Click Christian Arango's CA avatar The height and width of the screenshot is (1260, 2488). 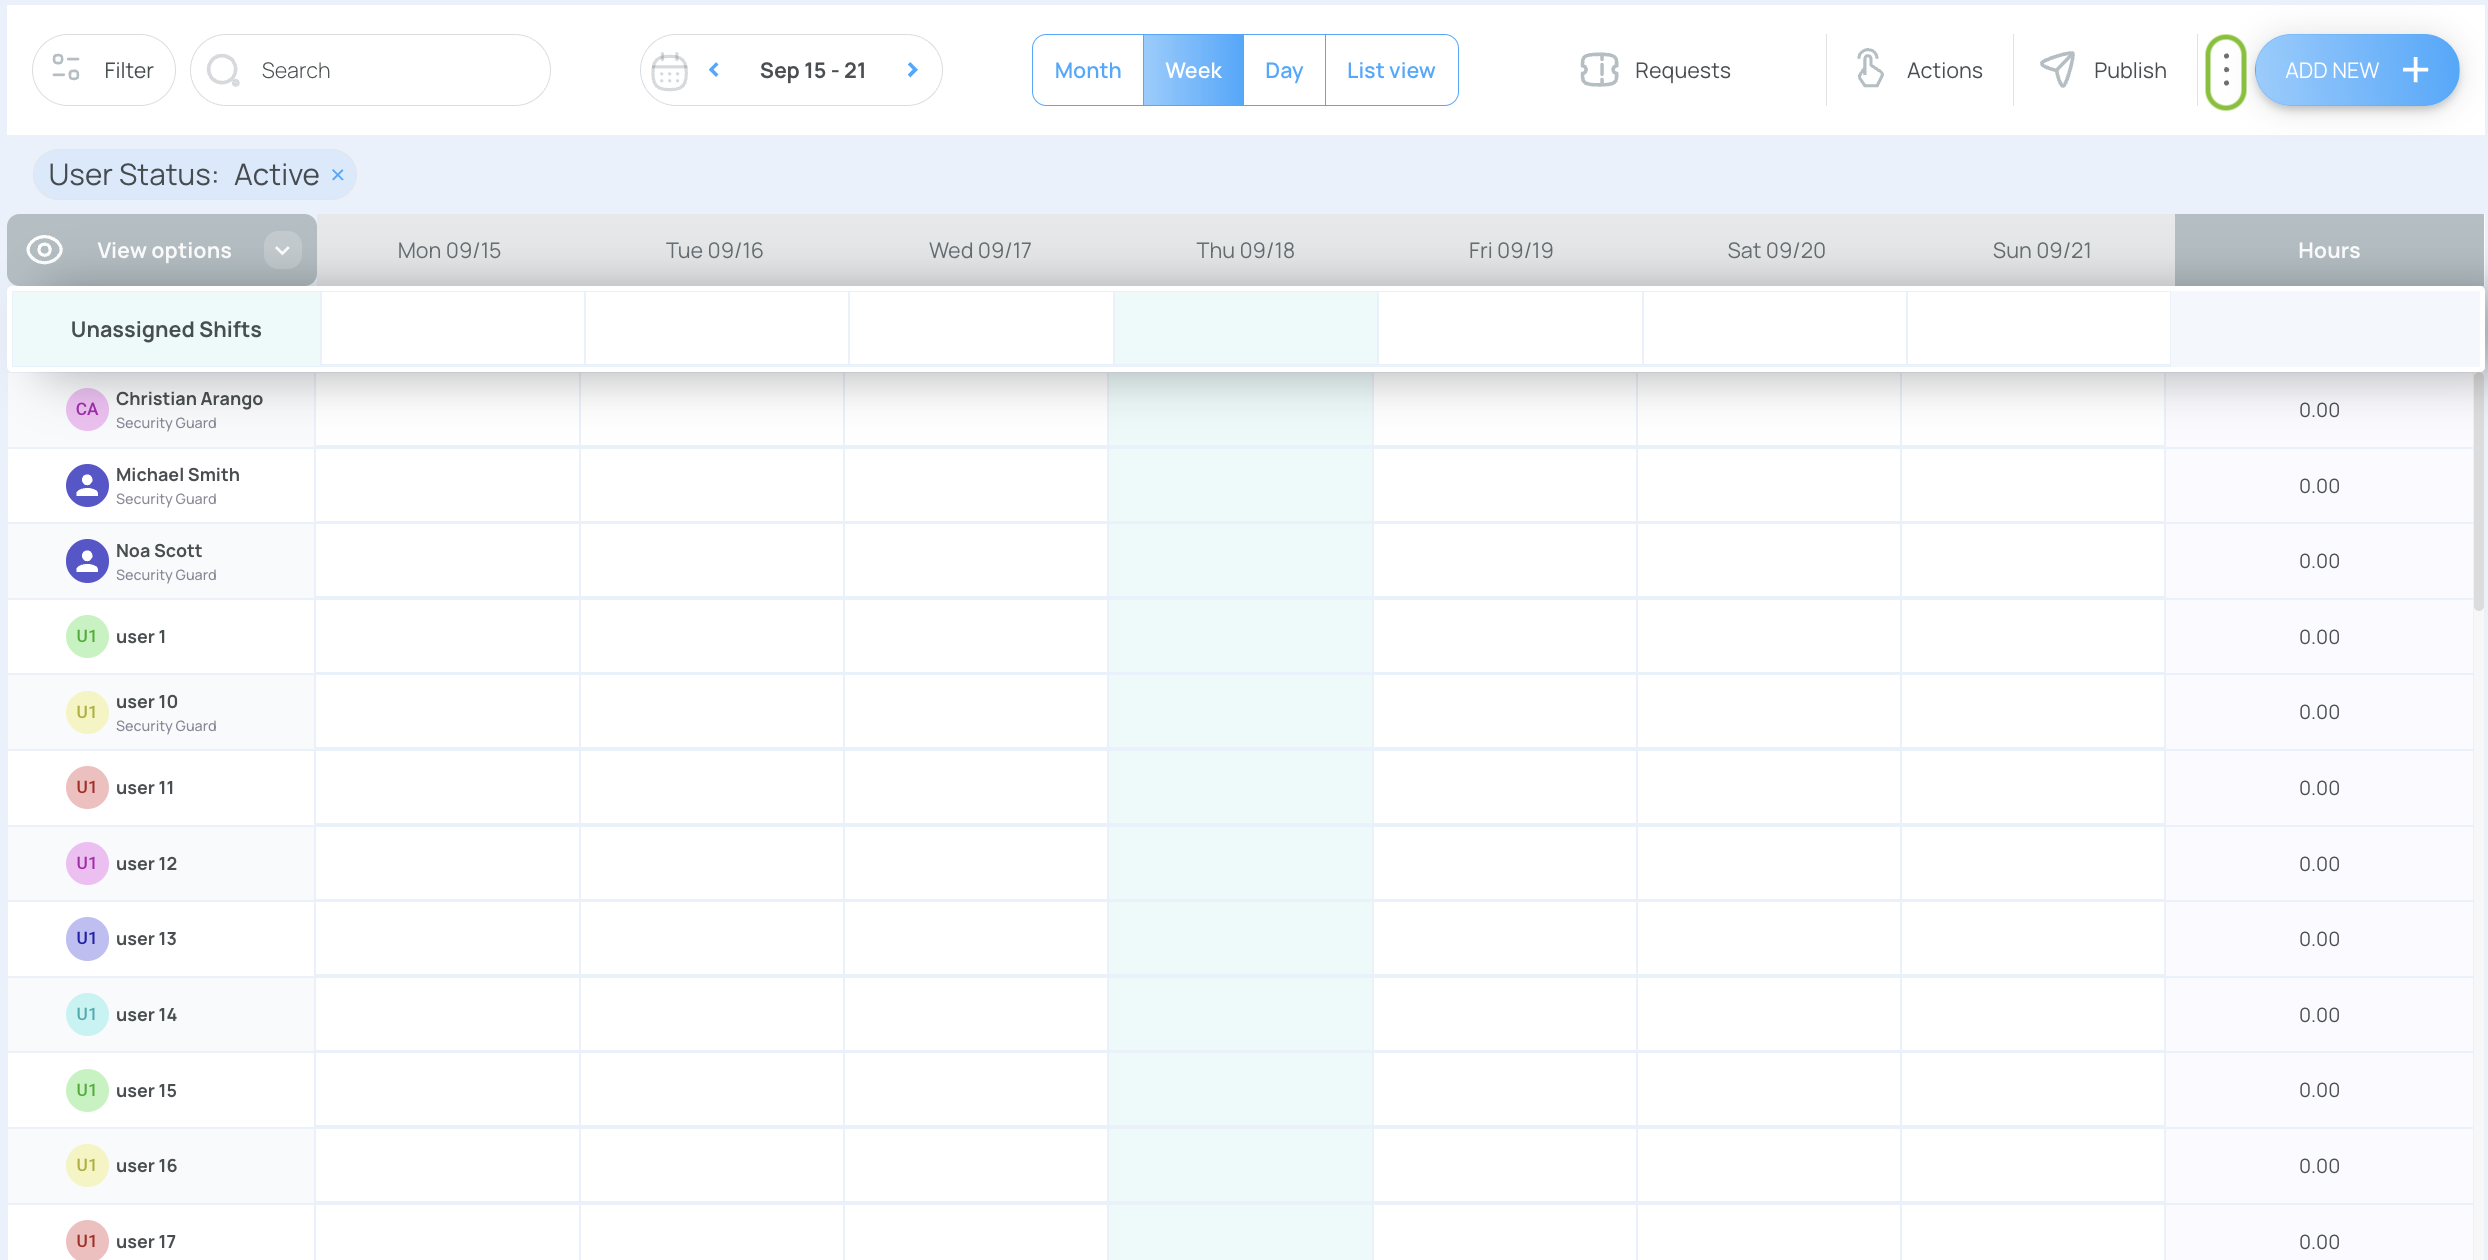(87, 409)
